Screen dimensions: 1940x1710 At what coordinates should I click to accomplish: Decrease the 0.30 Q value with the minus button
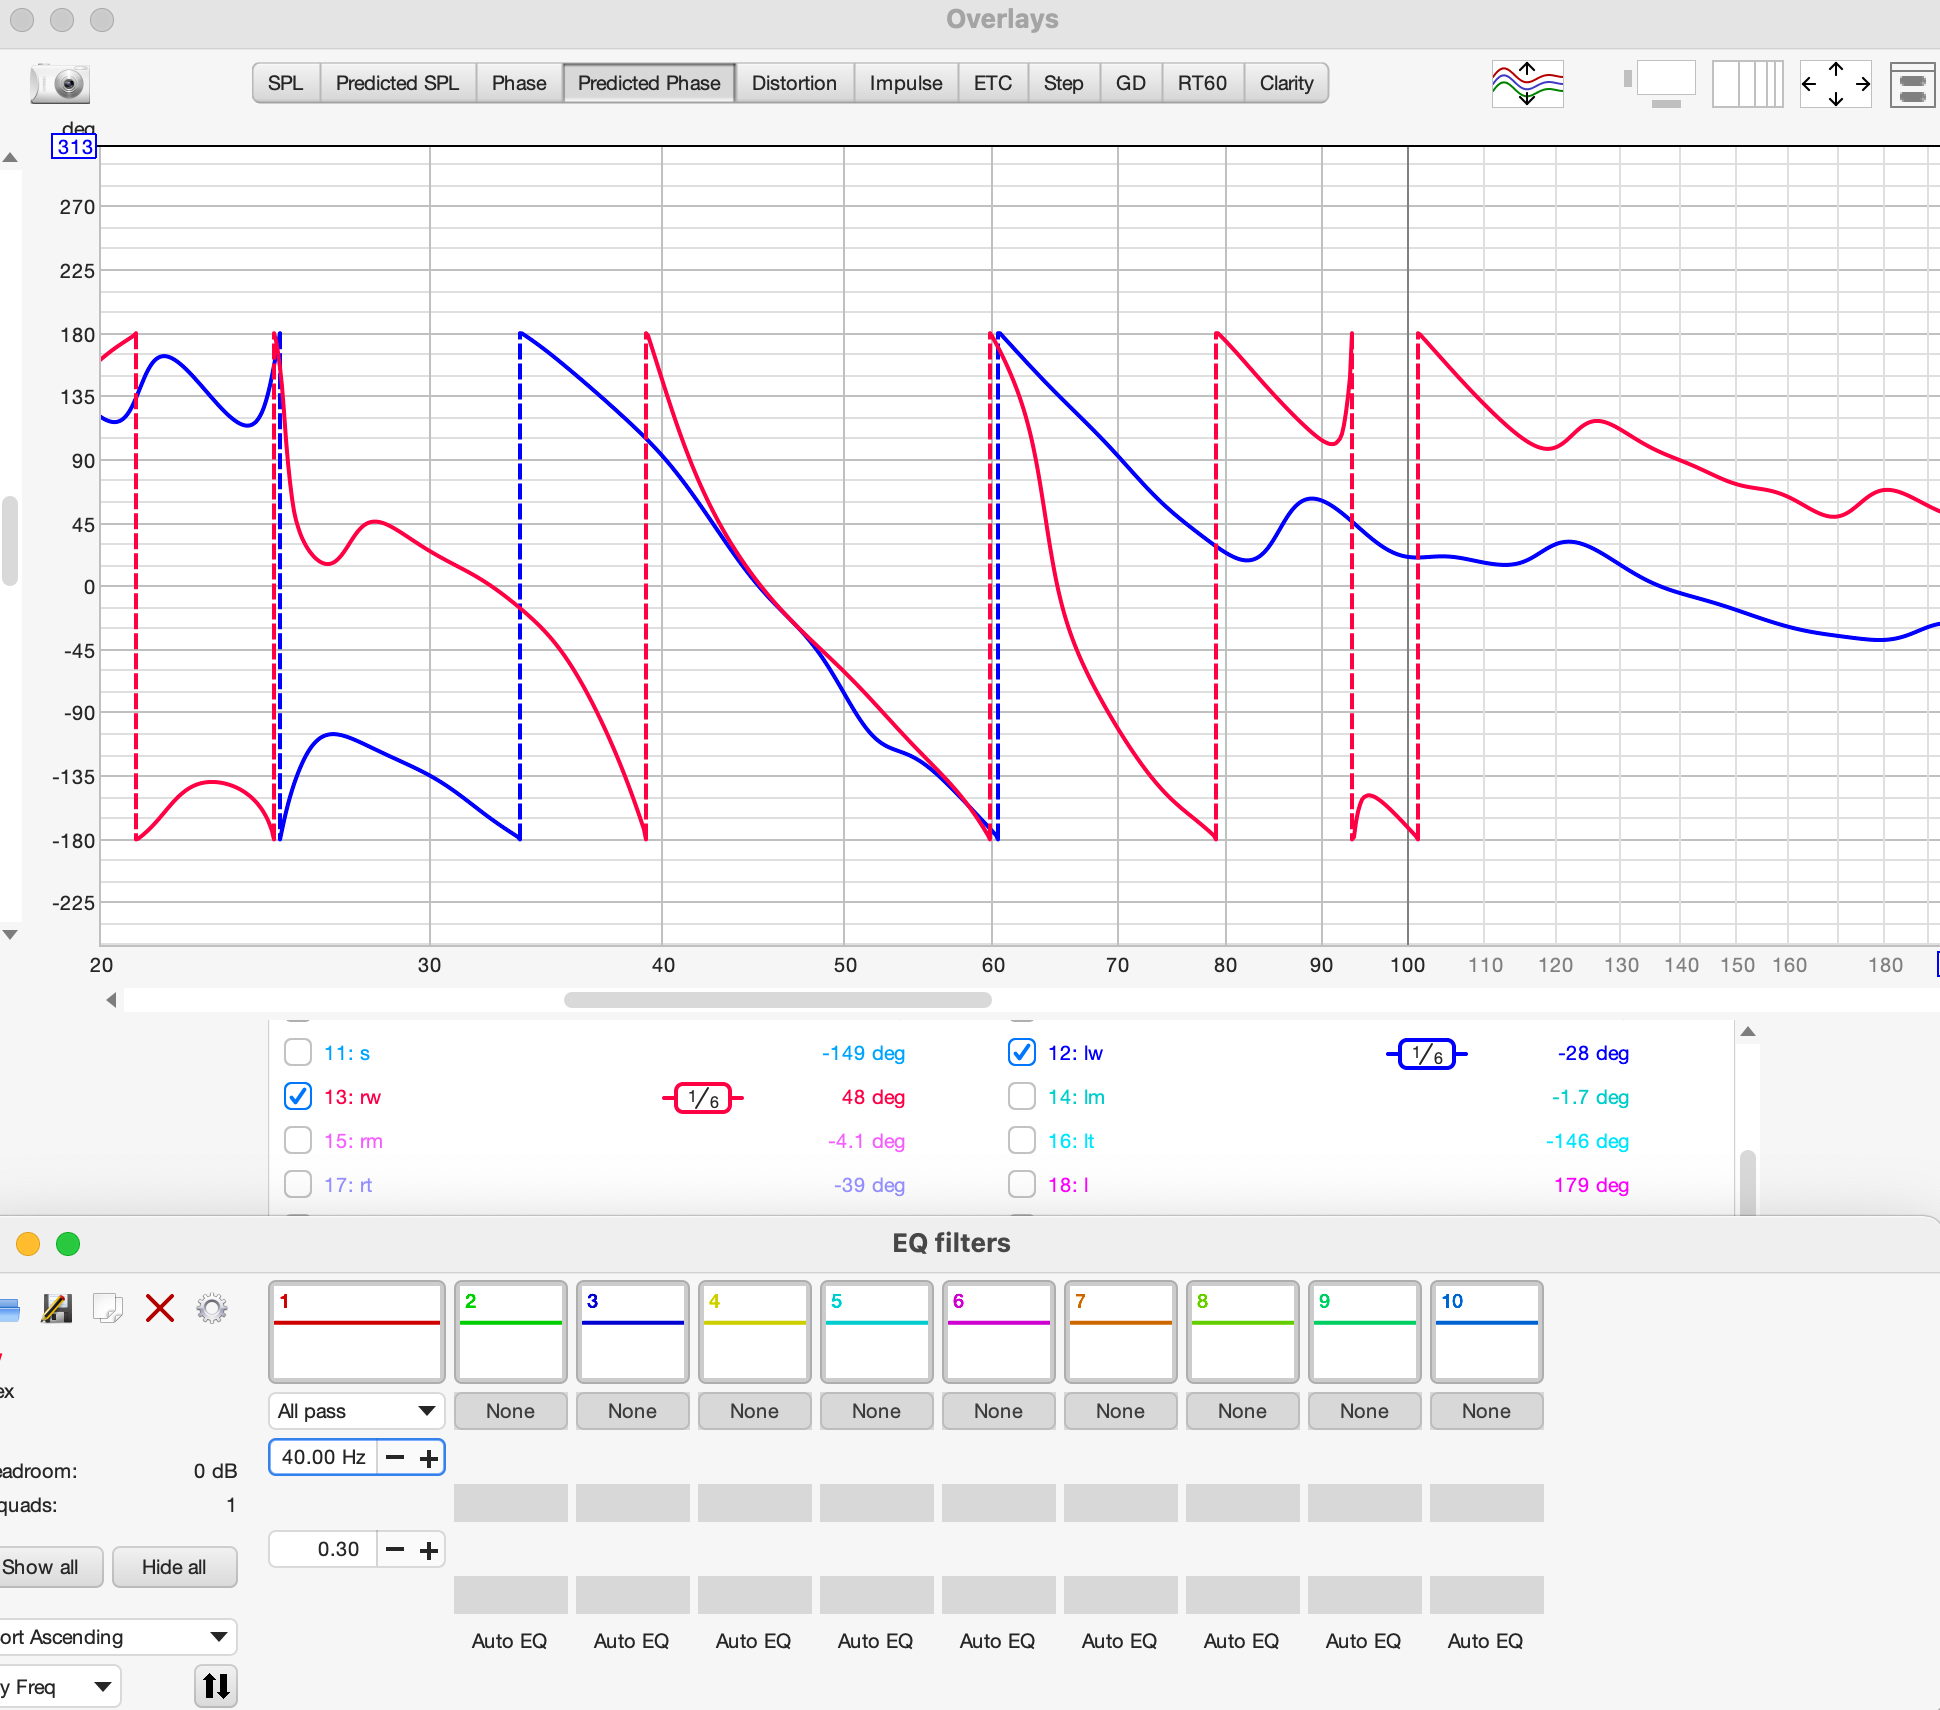pos(395,1550)
